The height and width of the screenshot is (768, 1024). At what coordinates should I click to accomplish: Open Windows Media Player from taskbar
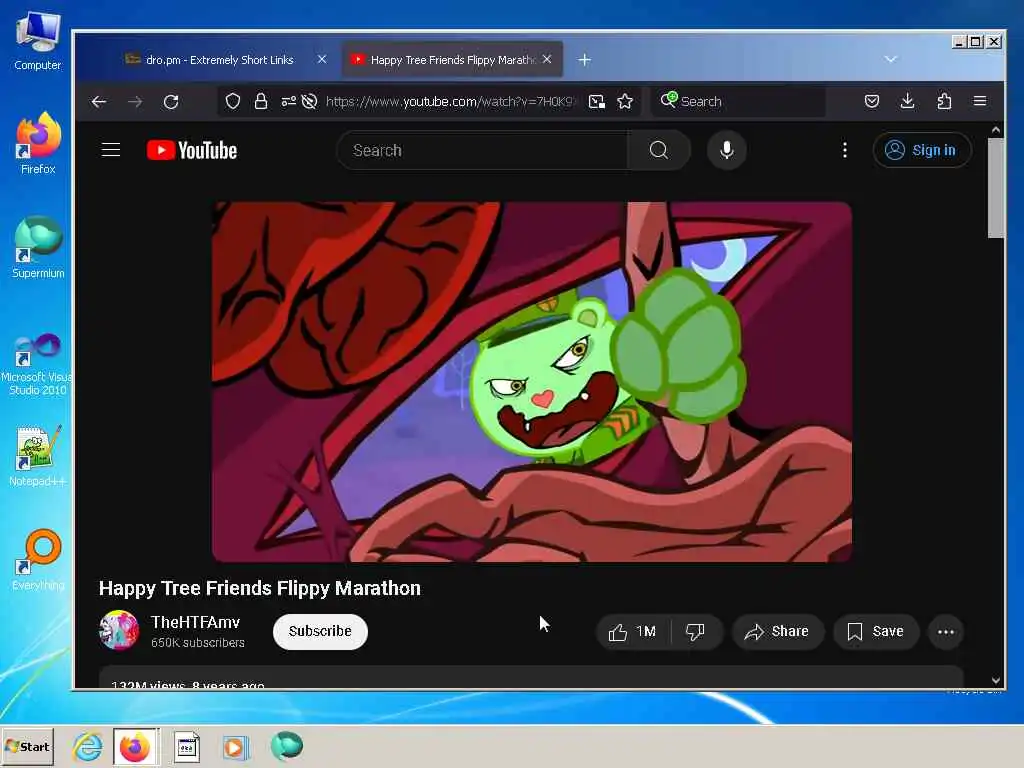(x=235, y=746)
